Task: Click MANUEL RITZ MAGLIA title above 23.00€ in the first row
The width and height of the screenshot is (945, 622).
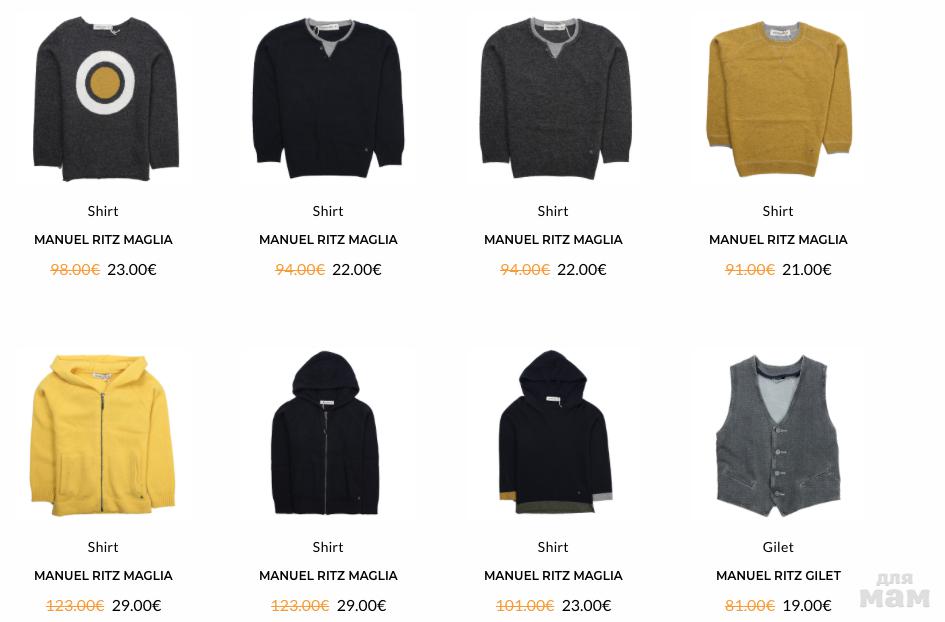Action: tap(103, 239)
